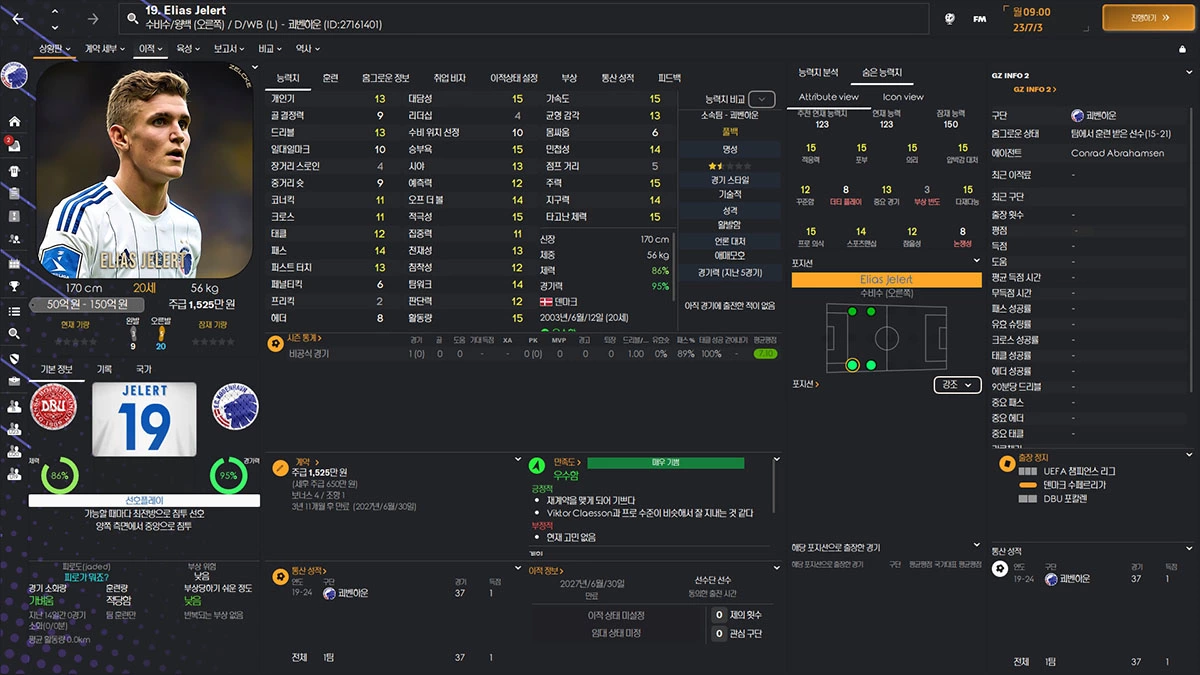Open the 강조 dropdown near the pitch
1200x675 pixels.
(x=956, y=384)
